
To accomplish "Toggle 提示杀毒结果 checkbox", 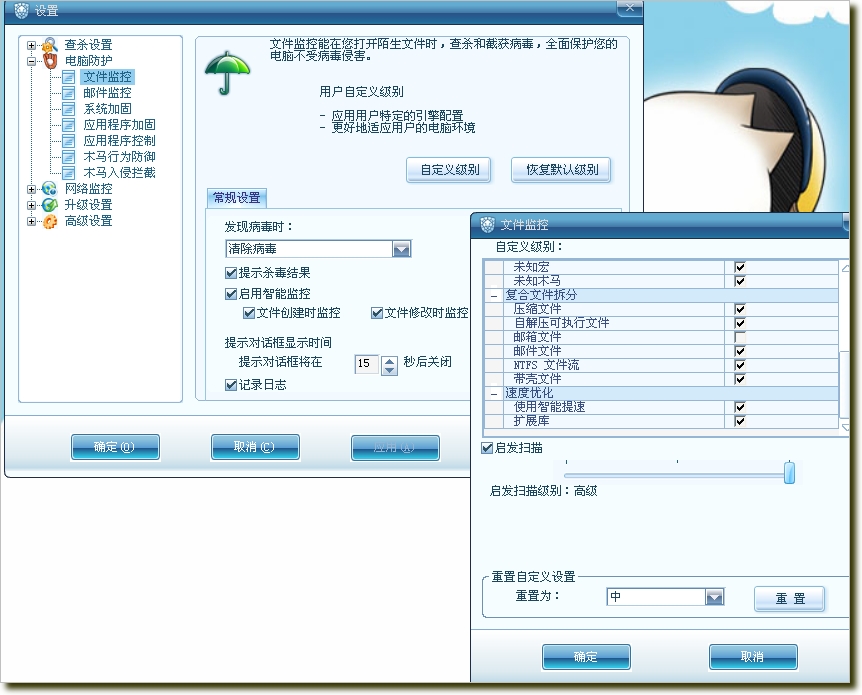I will pyautogui.click(x=231, y=273).
